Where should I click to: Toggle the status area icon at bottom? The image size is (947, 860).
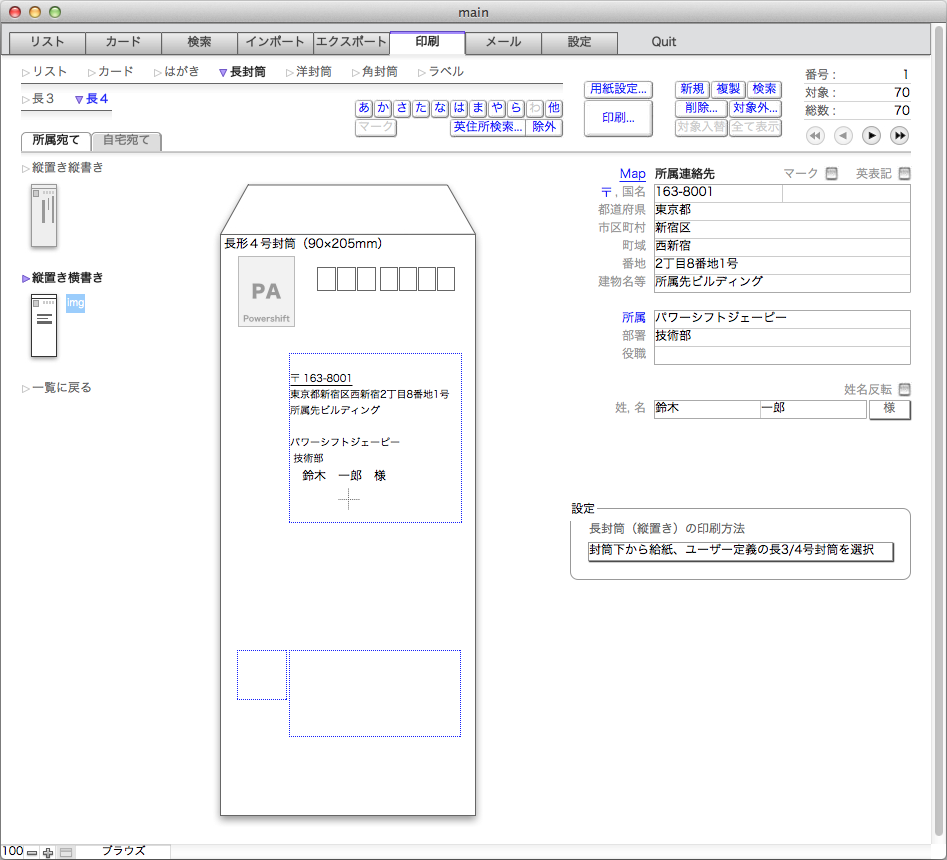(66, 852)
